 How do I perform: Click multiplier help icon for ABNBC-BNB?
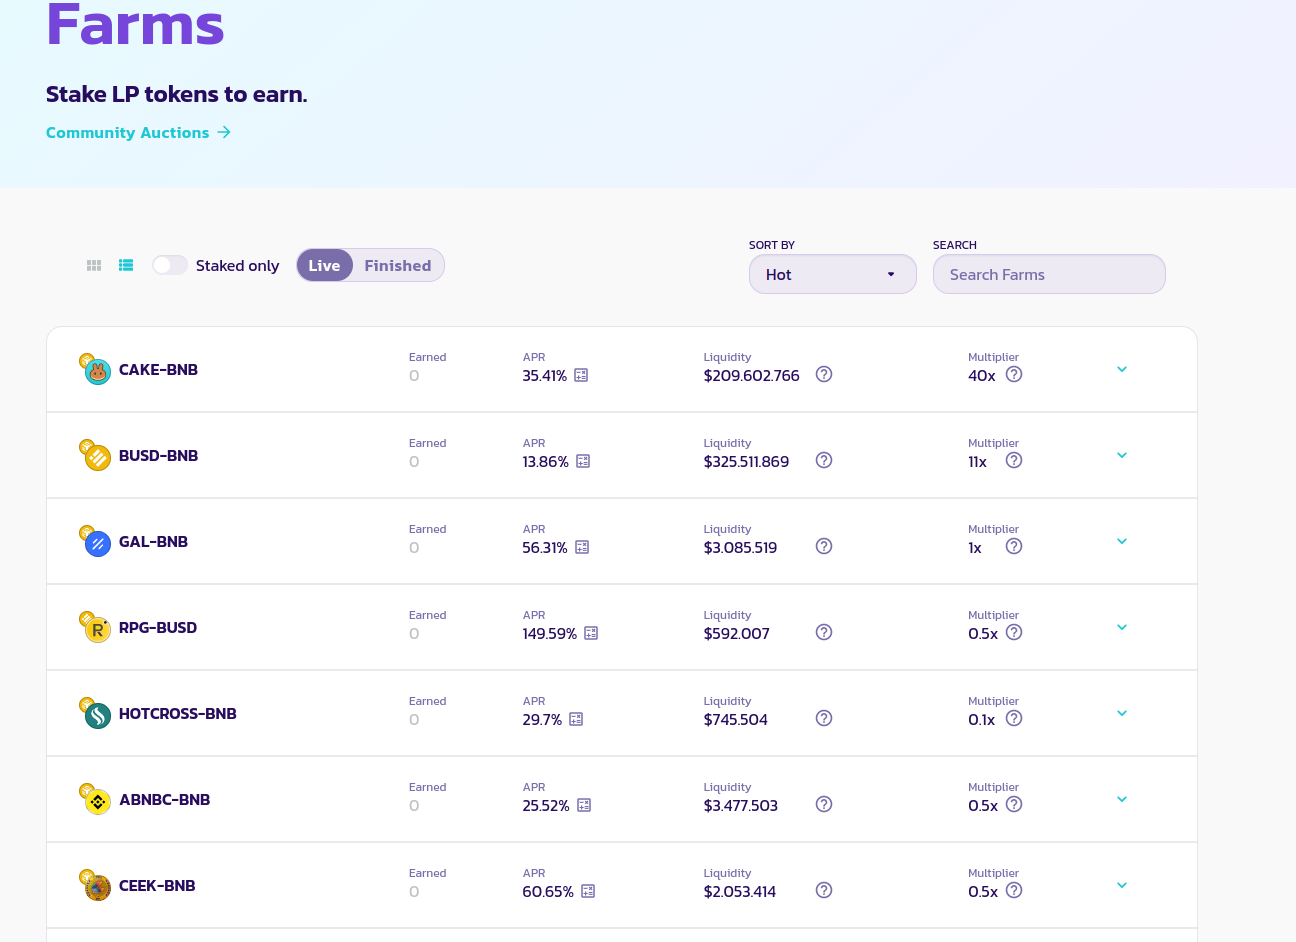click(1014, 804)
